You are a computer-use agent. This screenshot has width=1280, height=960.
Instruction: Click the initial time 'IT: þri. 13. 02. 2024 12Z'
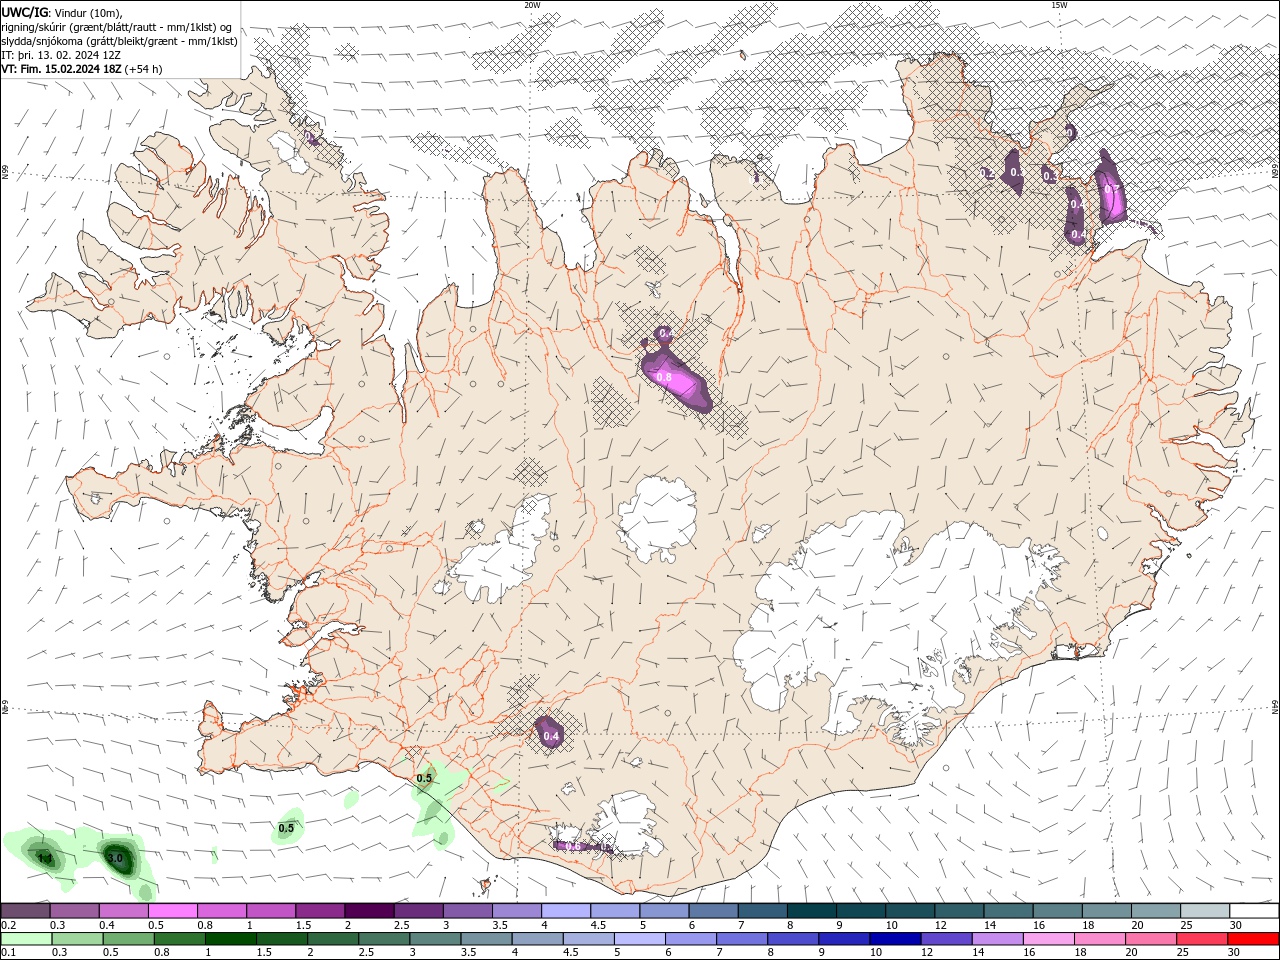63,55
